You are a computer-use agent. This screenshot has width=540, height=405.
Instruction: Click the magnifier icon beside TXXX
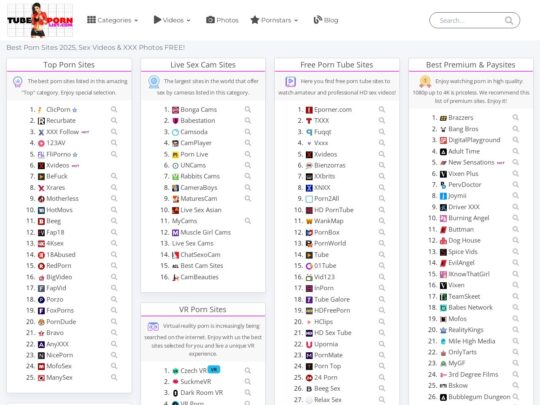(382, 120)
